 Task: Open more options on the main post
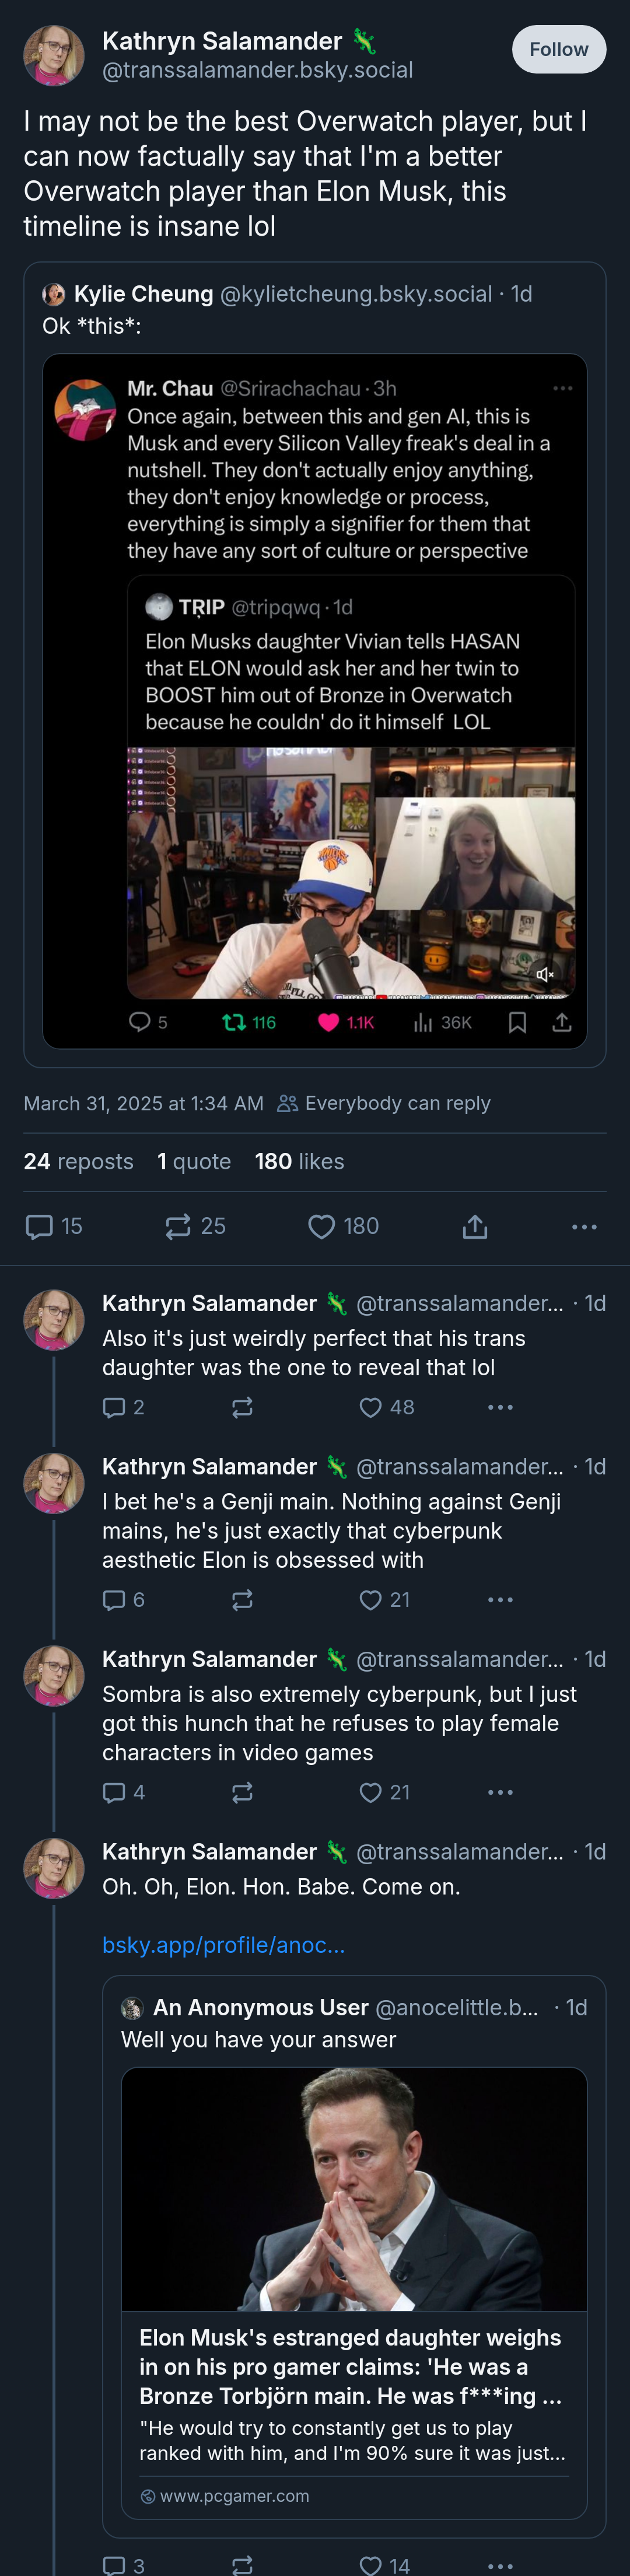(x=584, y=1226)
